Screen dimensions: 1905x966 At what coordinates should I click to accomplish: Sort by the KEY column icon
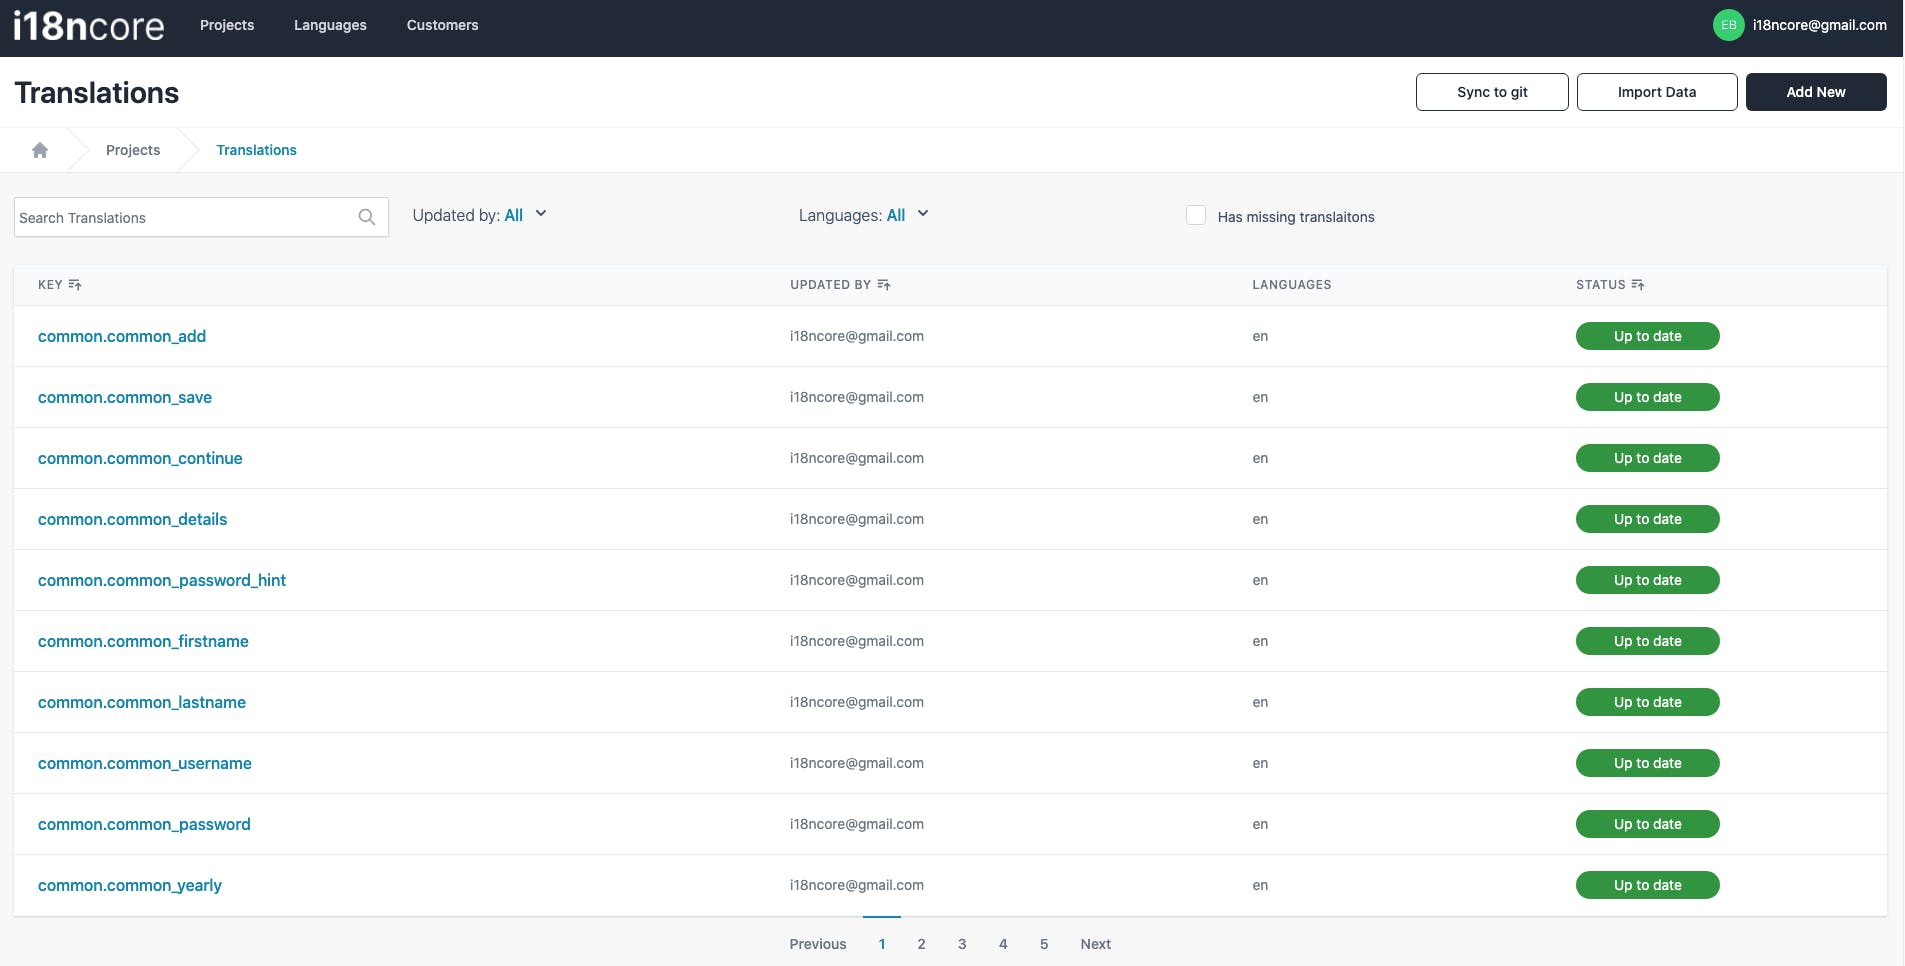coord(75,285)
